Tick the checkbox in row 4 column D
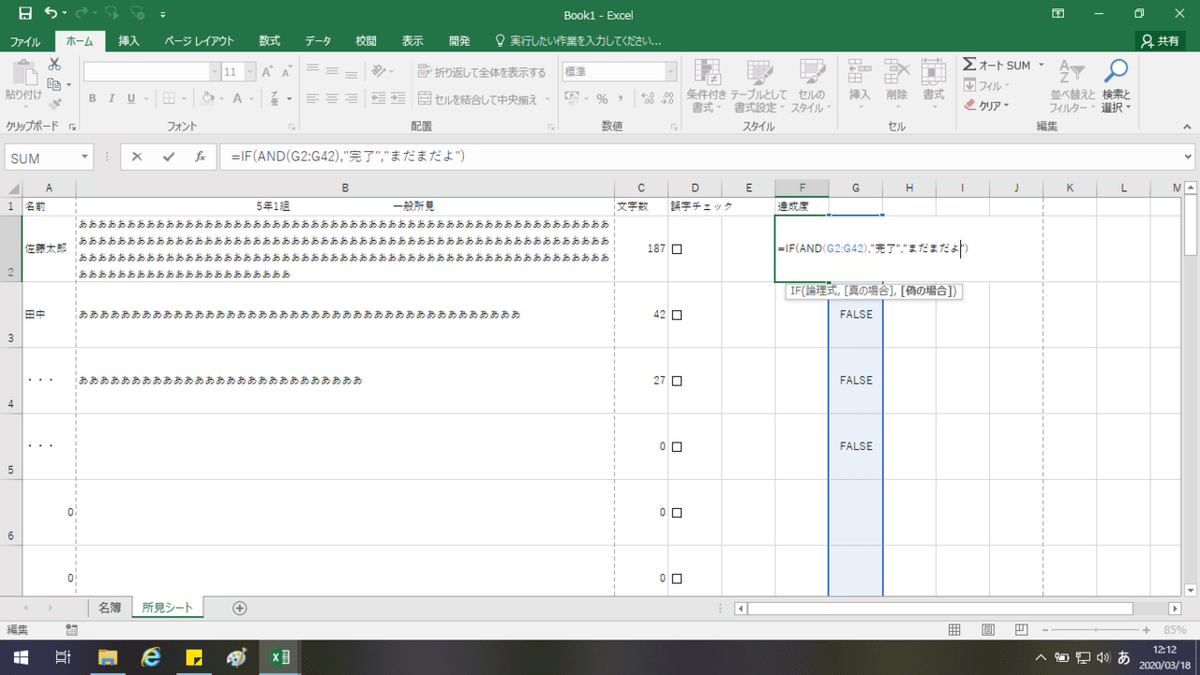The height and width of the screenshot is (675, 1200). point(677,381)
